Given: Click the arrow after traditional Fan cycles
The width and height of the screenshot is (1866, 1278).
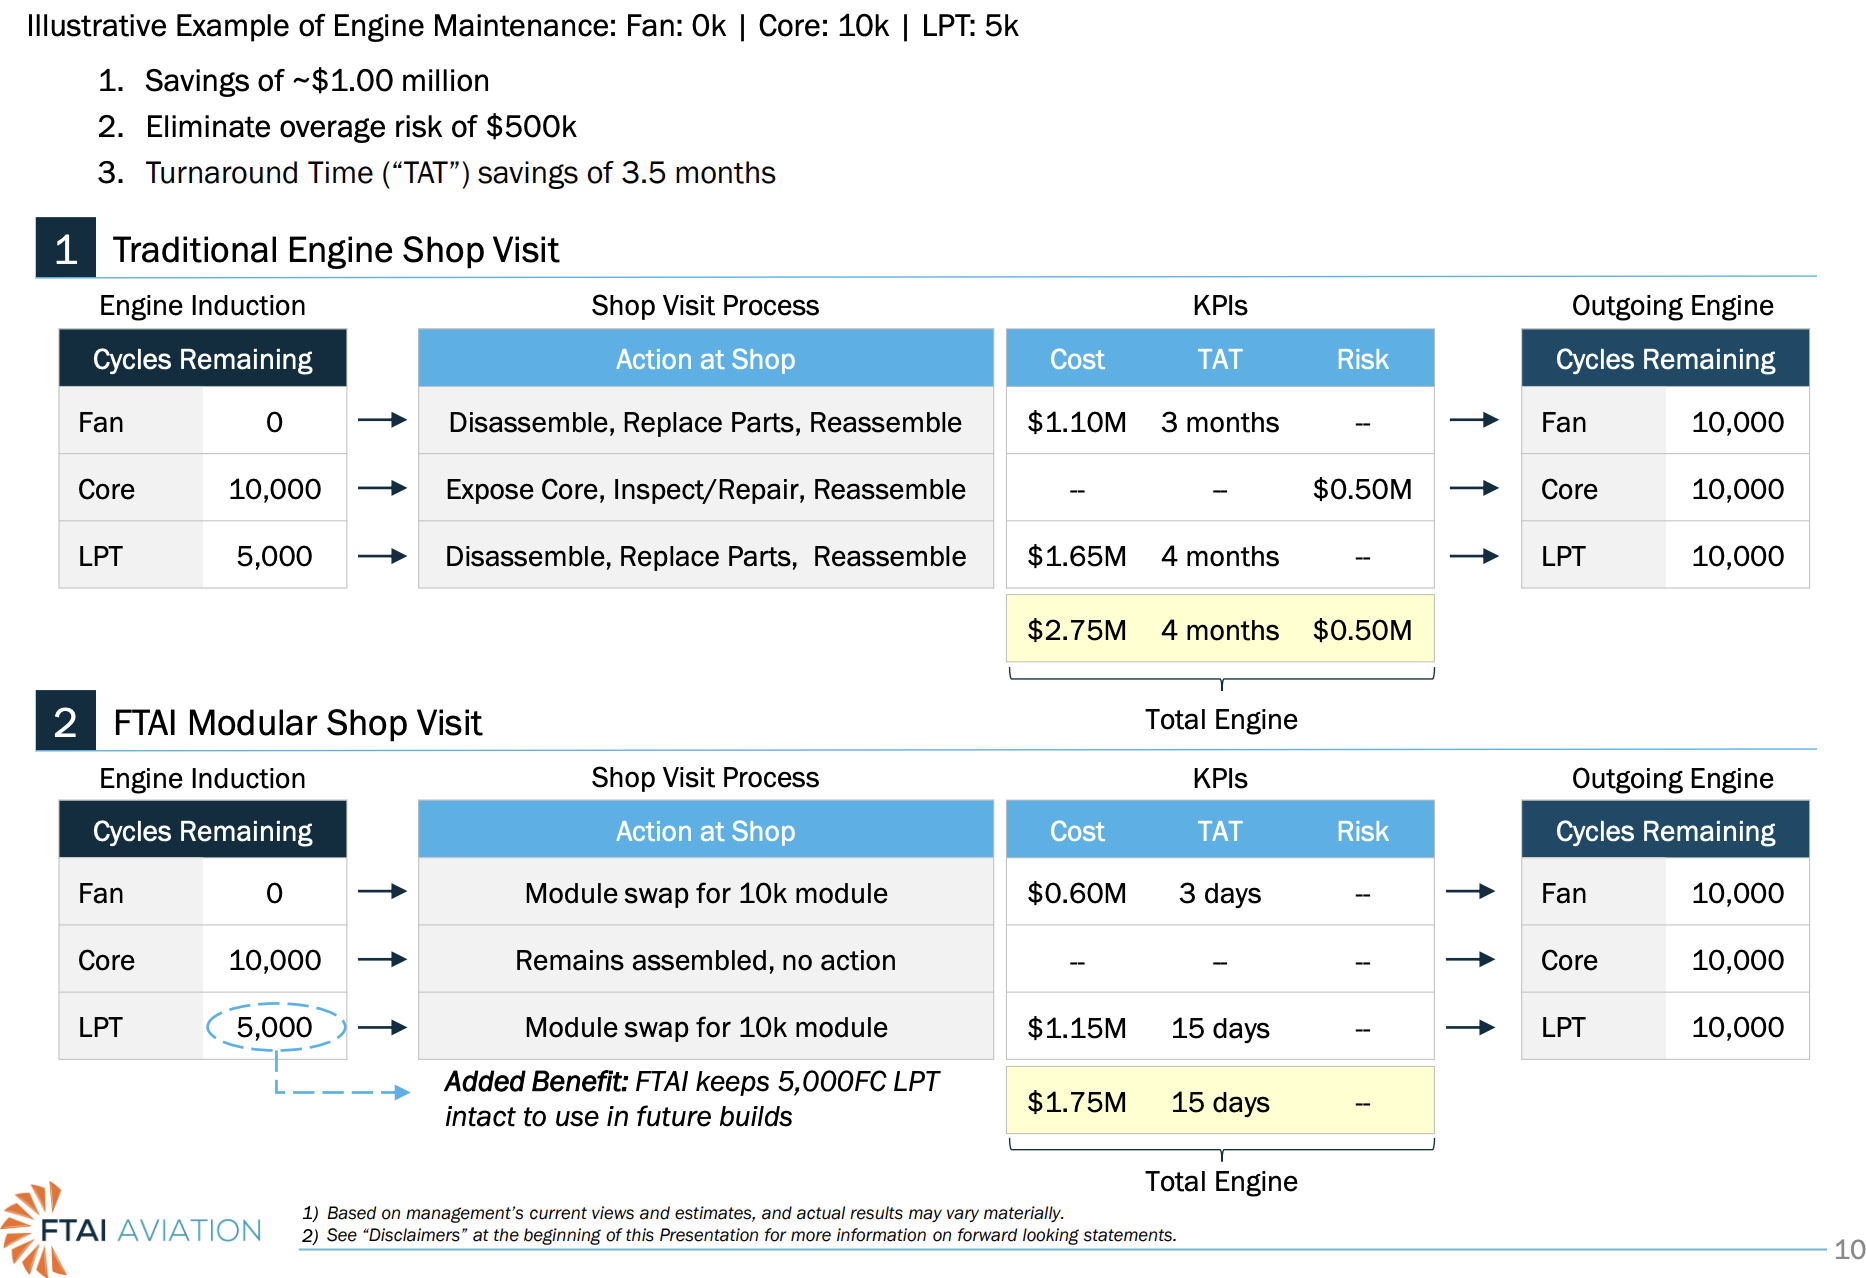Looking at the screenshot, I should click(x=382, y=420).
